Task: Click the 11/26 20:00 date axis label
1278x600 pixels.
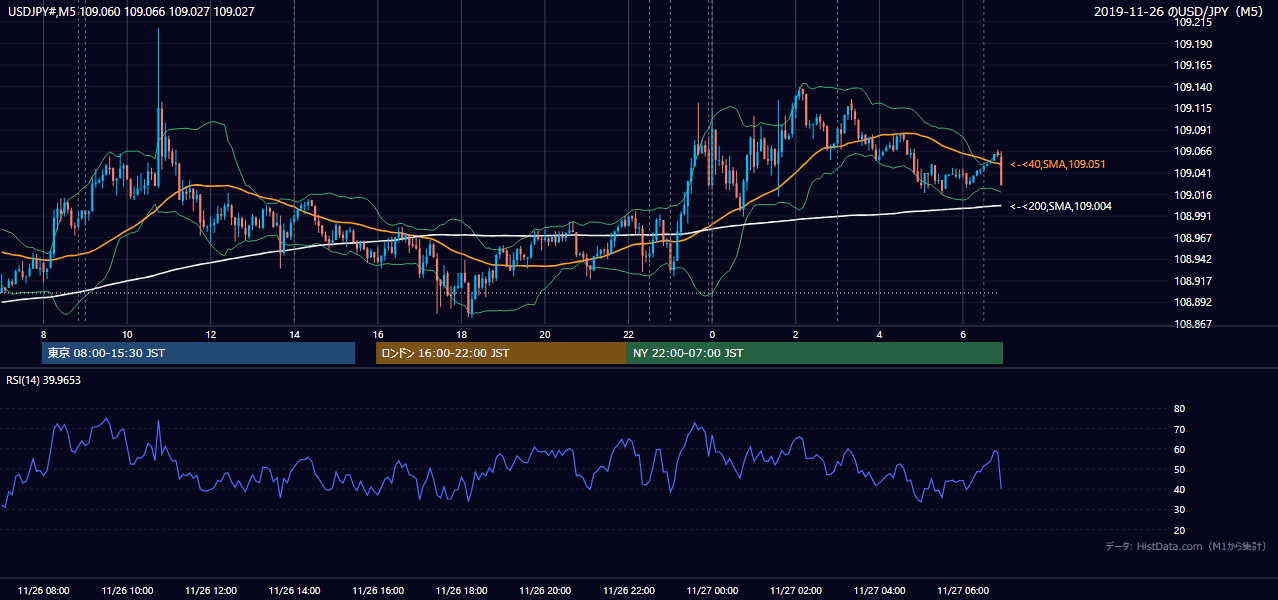Action: click(545, 591)
